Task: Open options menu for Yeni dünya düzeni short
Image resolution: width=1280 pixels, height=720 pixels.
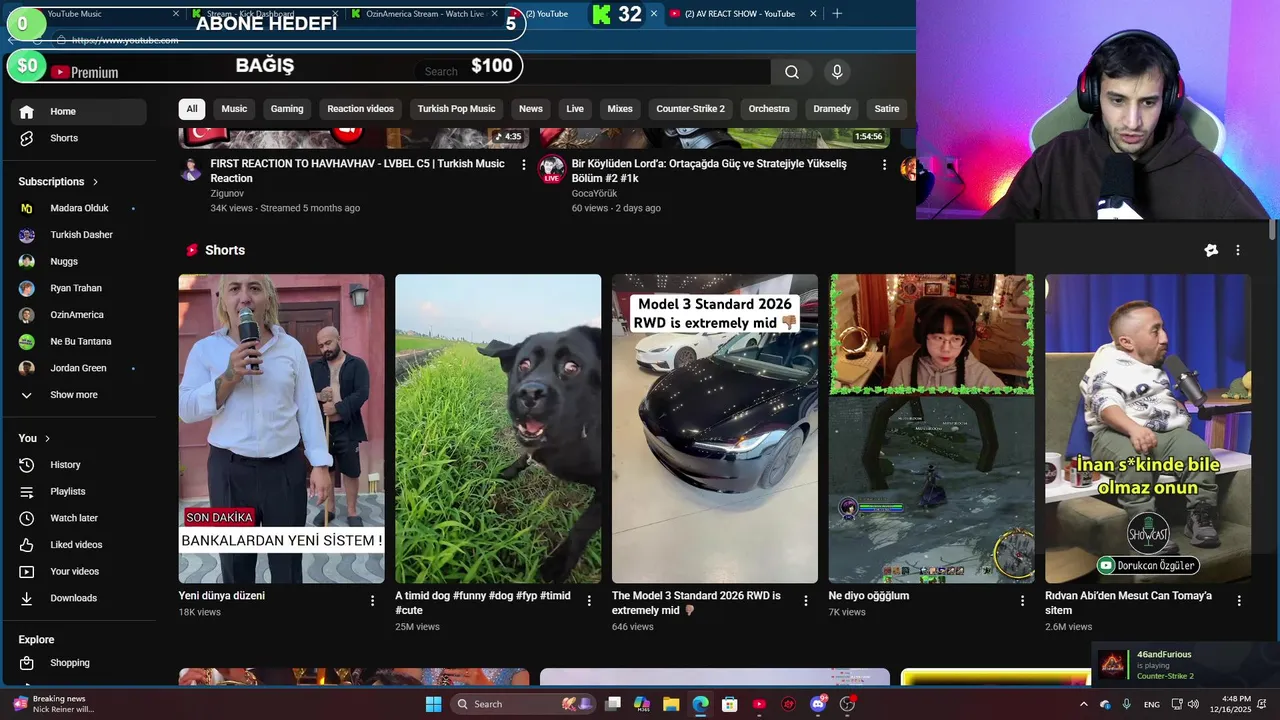Action: pyautogui.click(x=372, y=601)
